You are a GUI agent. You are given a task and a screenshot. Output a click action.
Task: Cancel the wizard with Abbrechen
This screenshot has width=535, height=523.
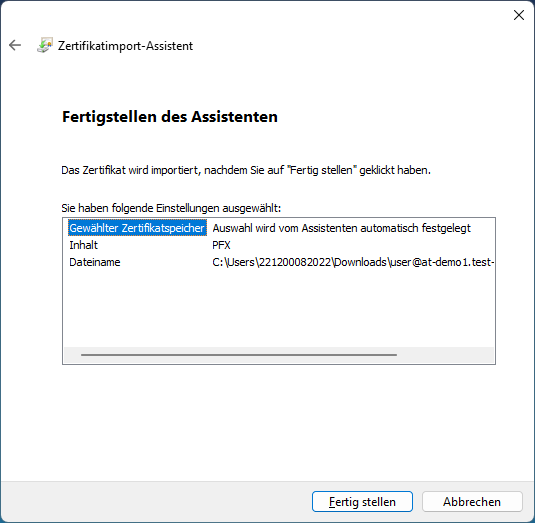tap(472, 502)
